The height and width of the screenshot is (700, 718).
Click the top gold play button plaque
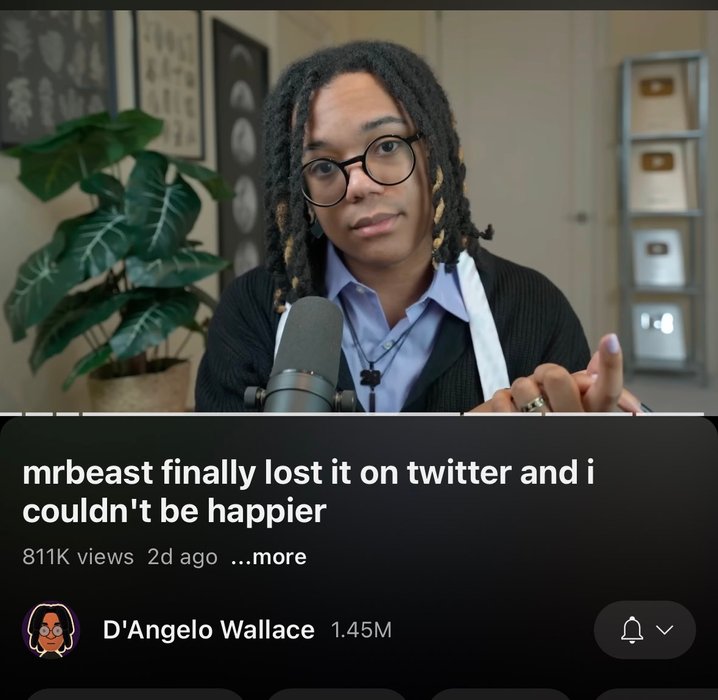(x=658, y=97)
